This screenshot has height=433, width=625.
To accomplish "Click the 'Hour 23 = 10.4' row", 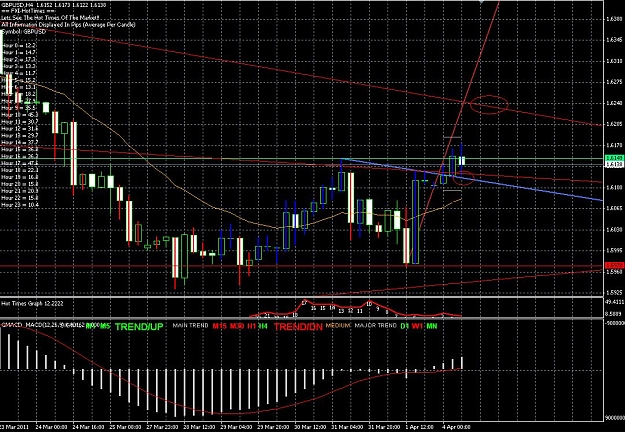I will [x=20, y=205].
